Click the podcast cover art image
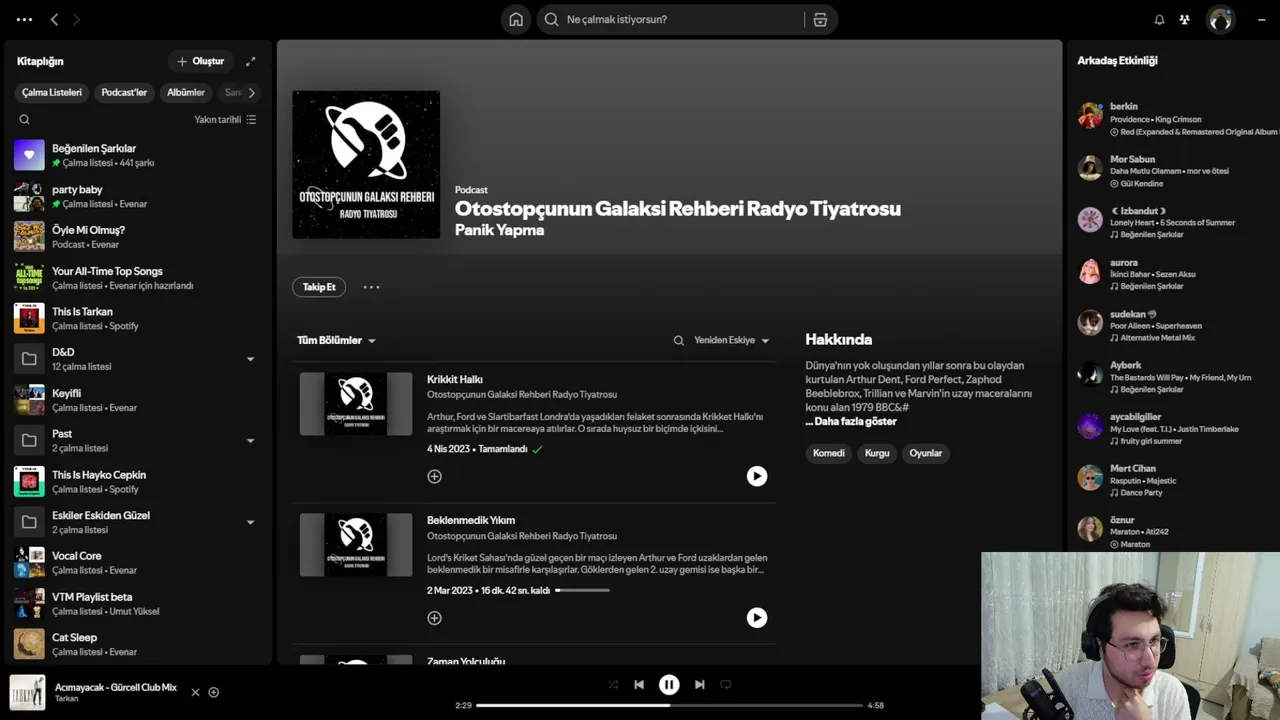 point(366,165)
